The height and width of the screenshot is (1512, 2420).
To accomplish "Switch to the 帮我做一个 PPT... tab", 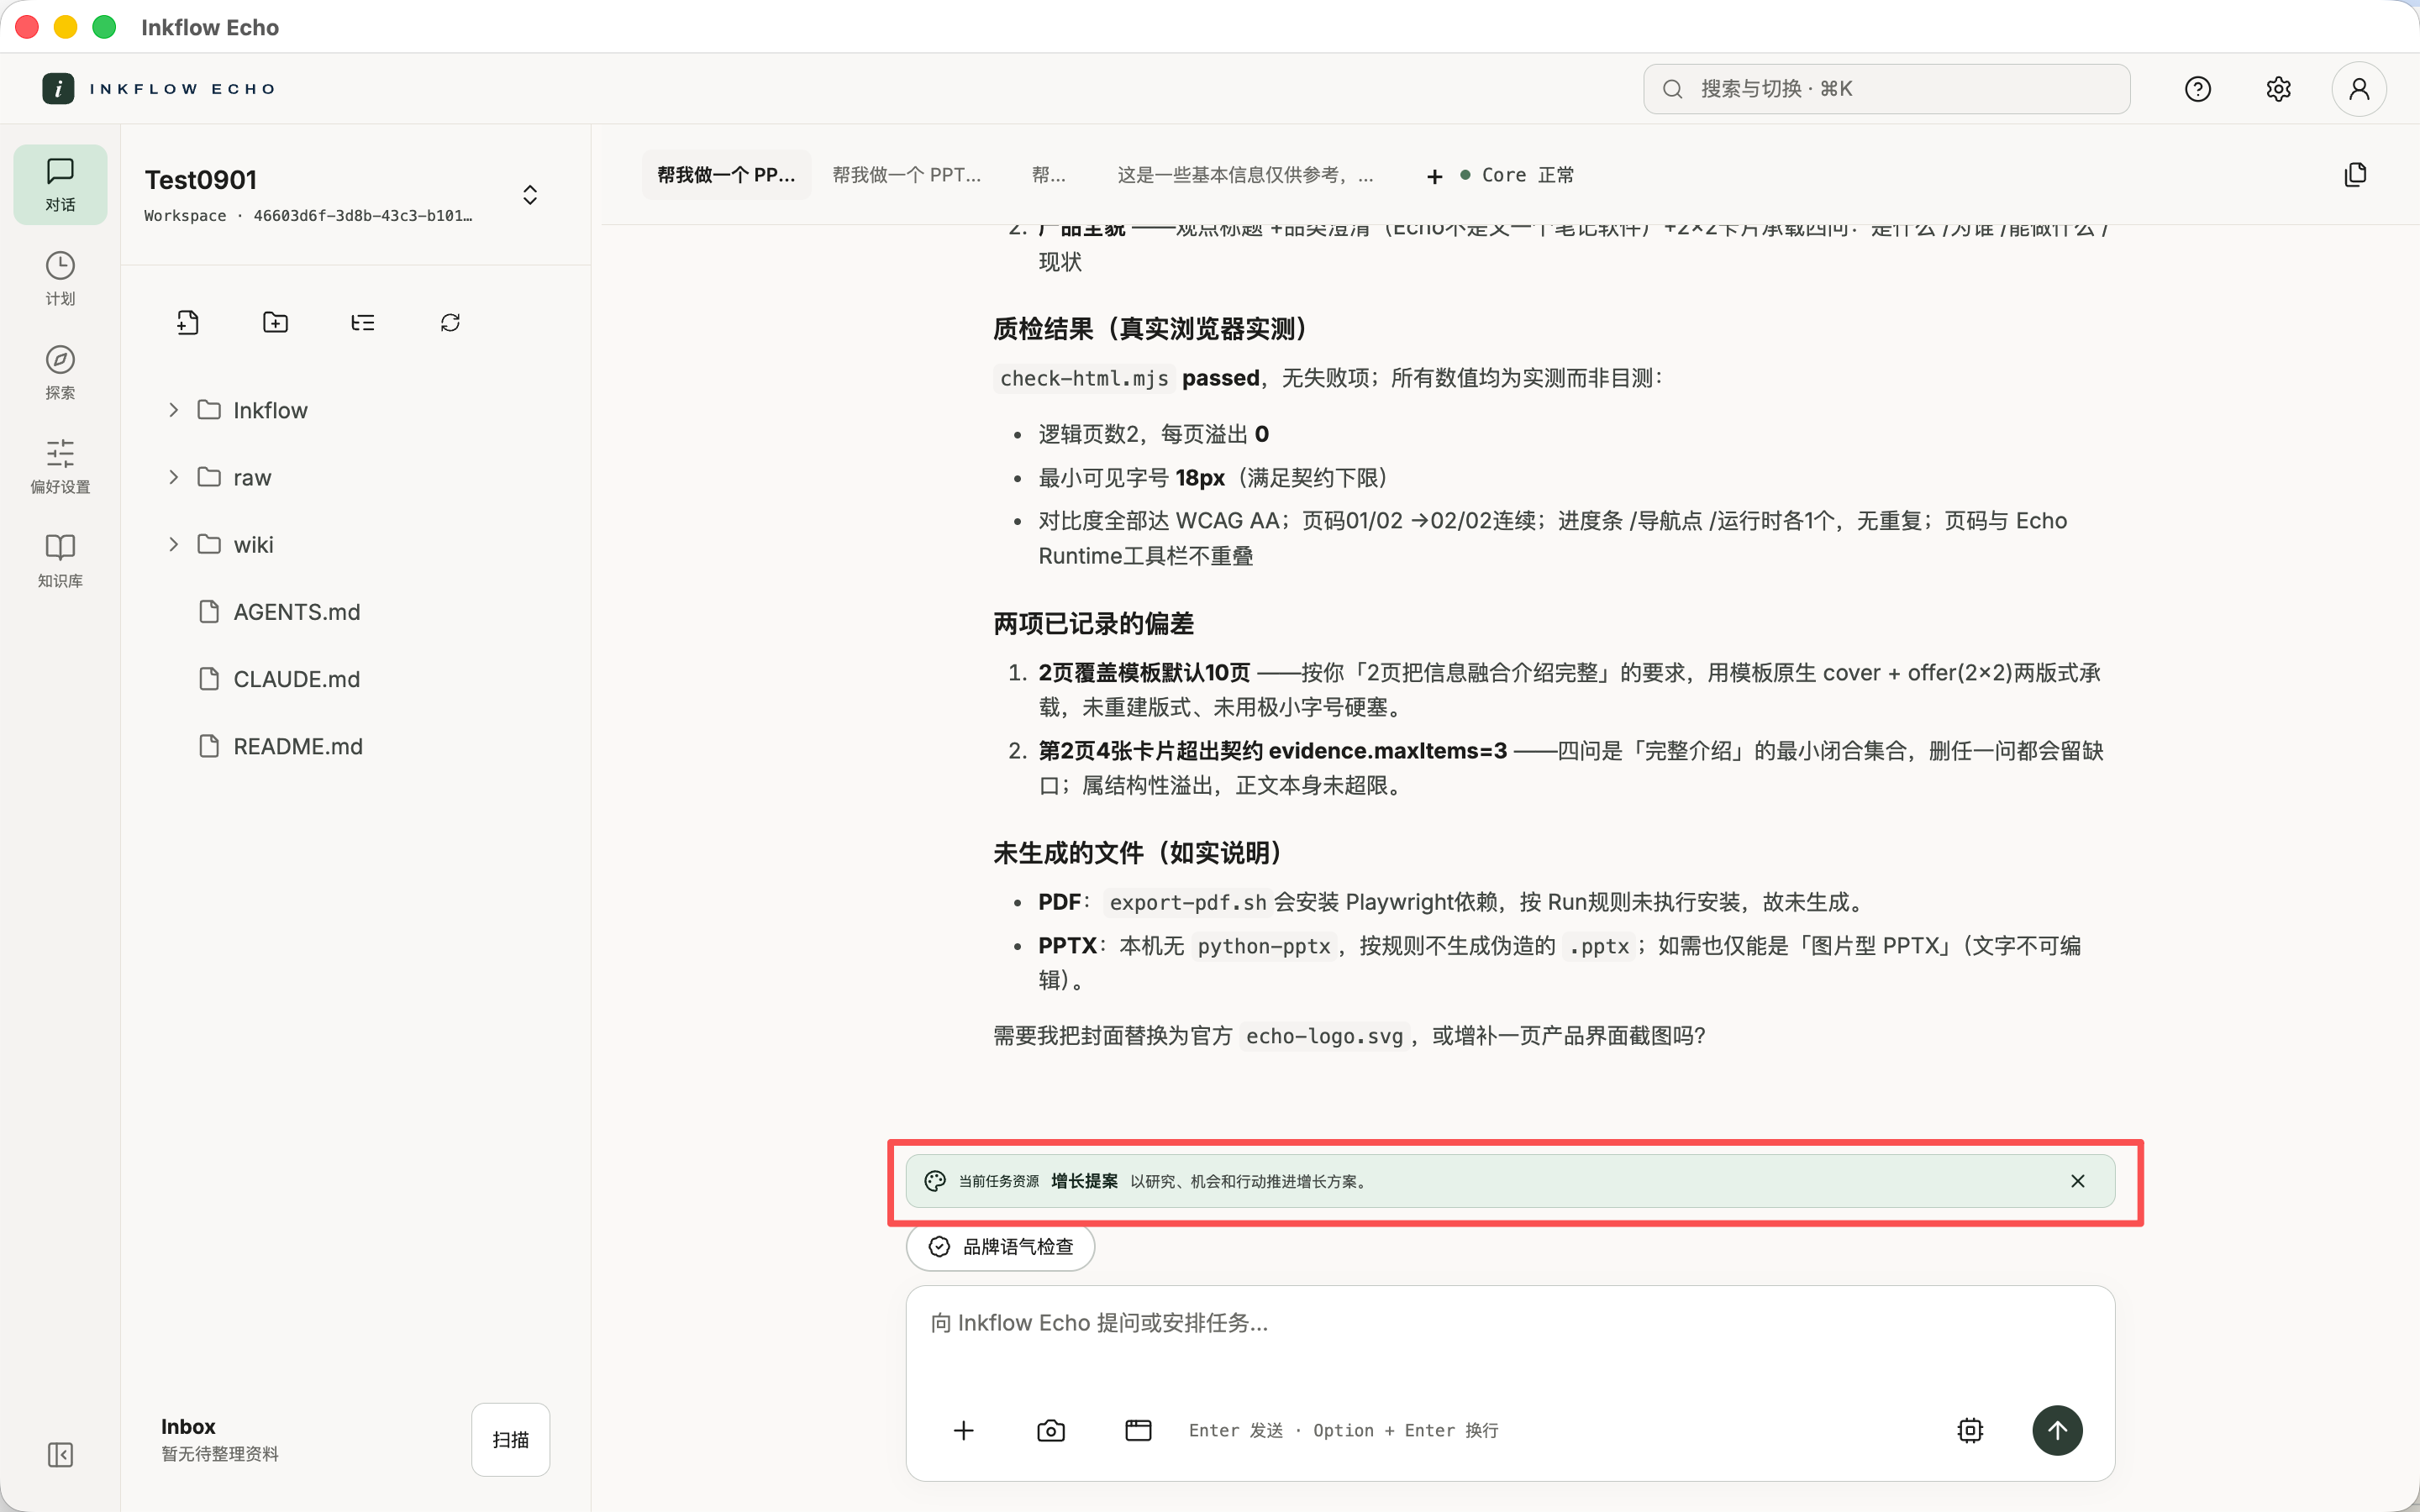I will point(906,175).
